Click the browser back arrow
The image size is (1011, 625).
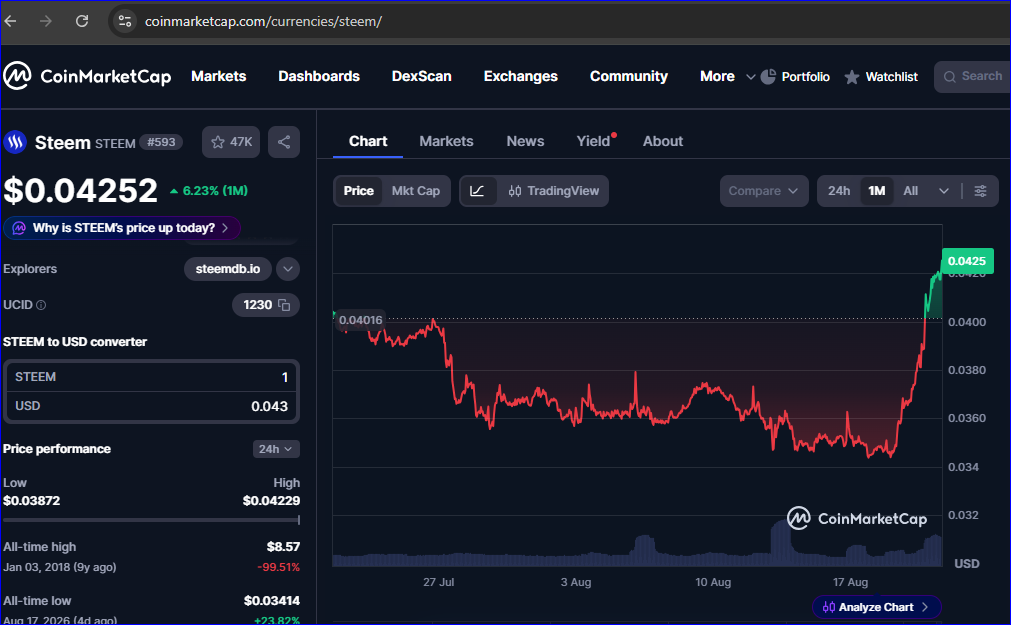pos(10,21)
